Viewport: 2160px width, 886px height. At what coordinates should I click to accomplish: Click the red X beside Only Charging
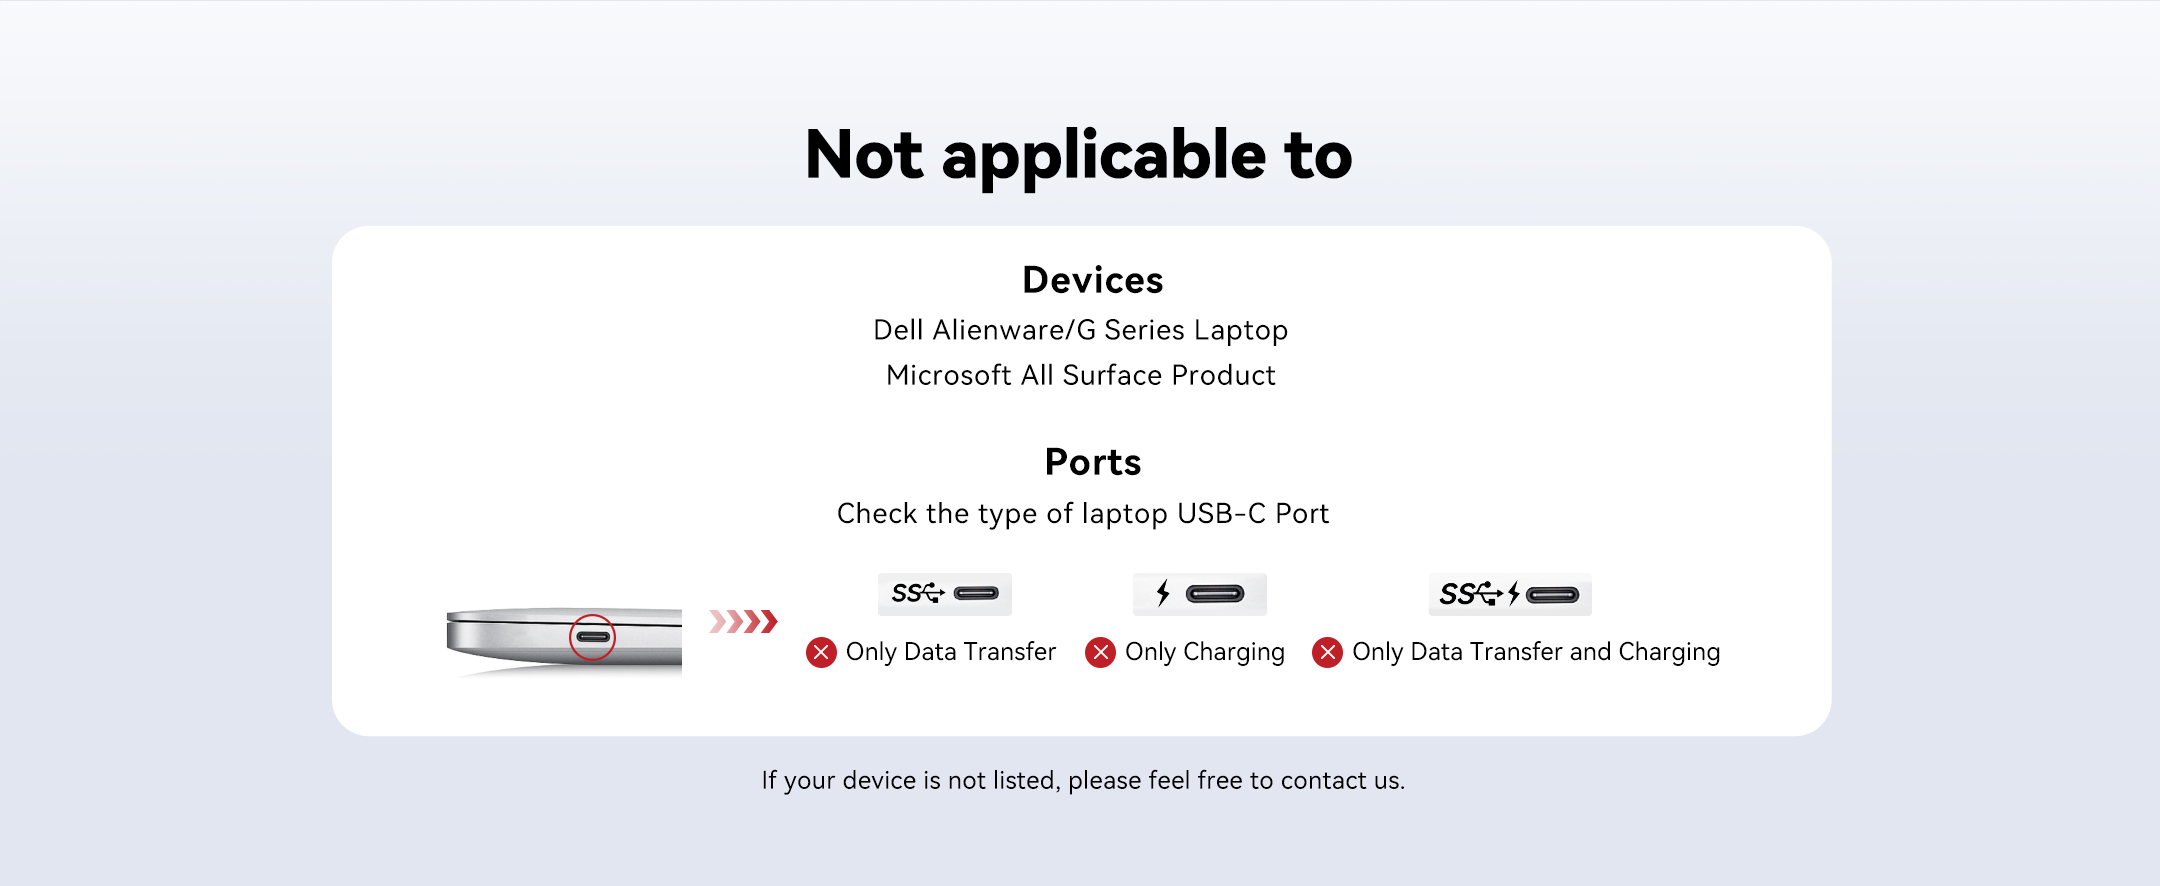1100,653
